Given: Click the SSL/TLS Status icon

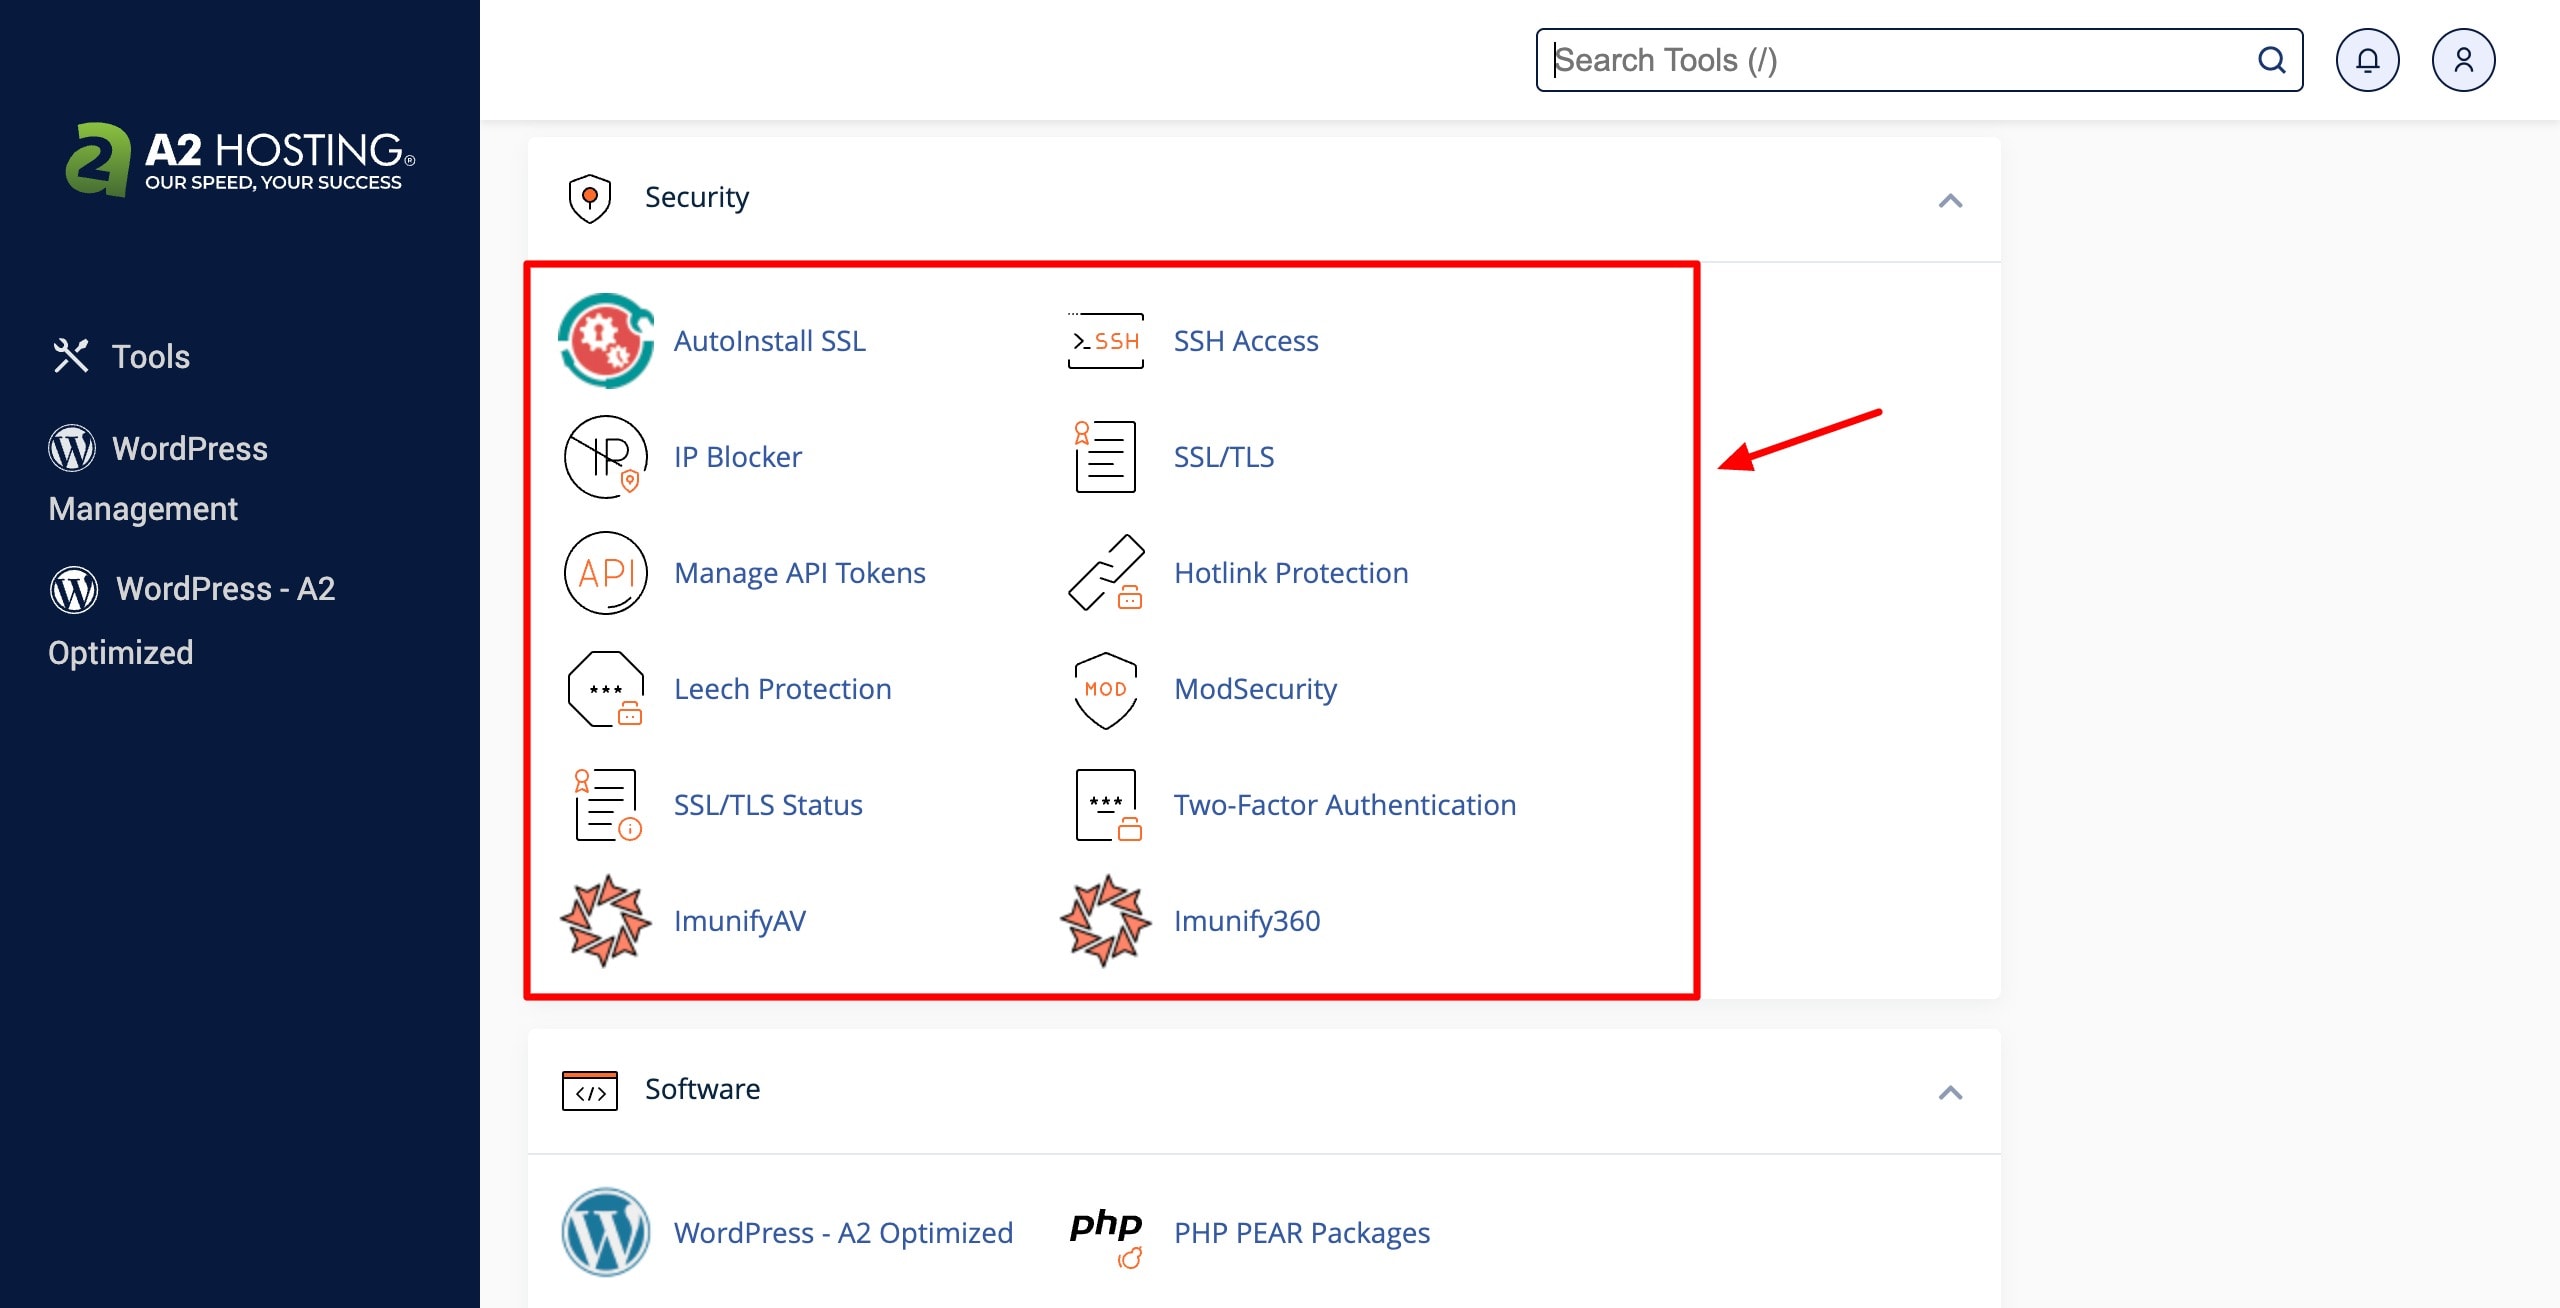Looking at the screenshot, I should pos(606,805).
